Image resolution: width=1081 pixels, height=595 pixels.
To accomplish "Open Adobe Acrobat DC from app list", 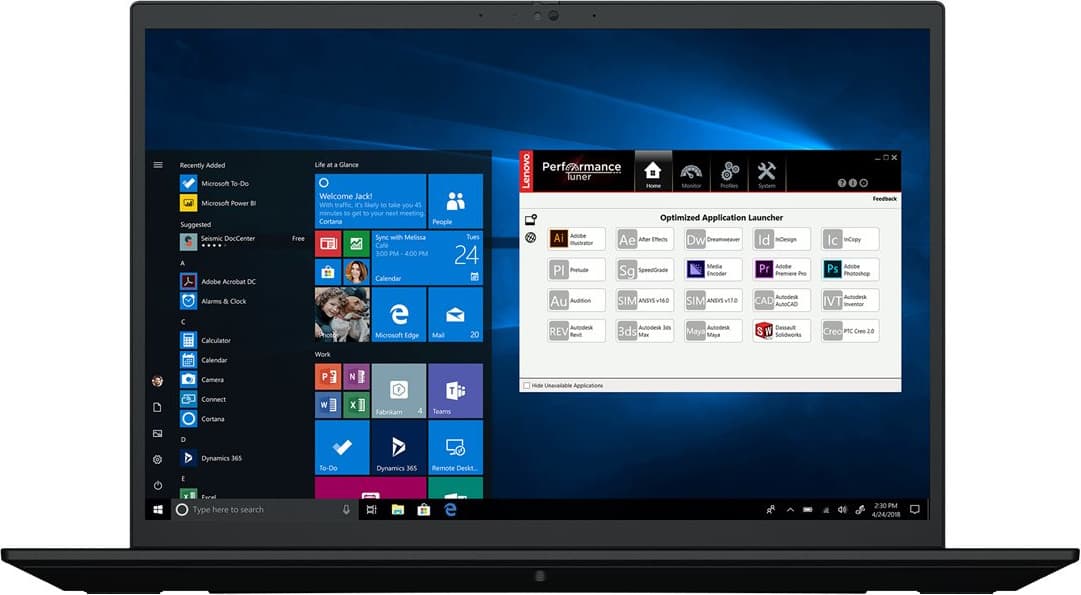I will tap(228, 282).
